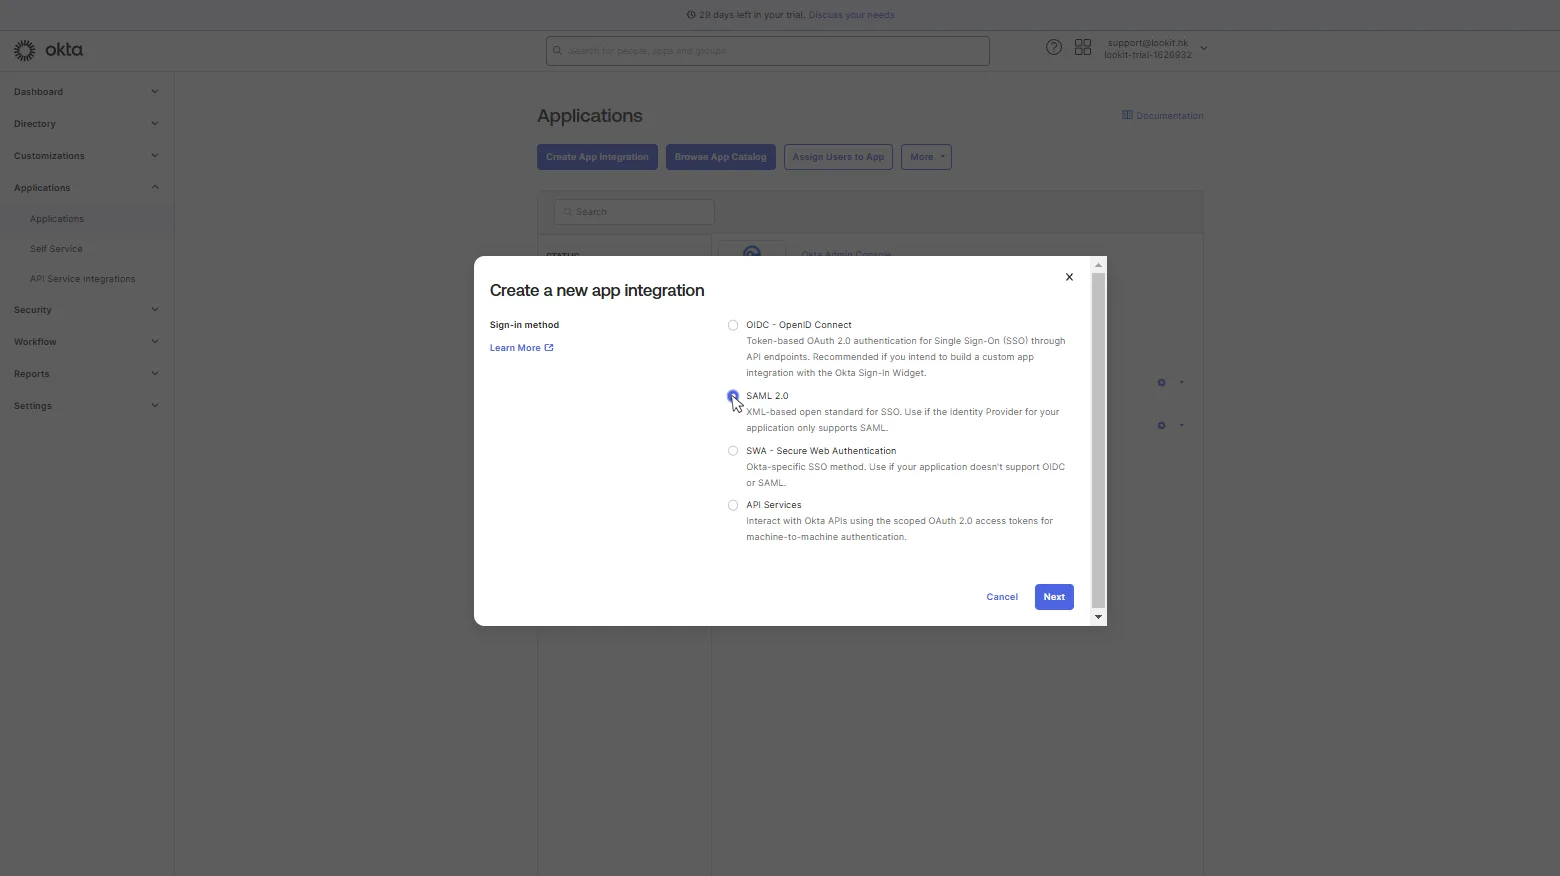Viewport: 1560px width, 876px height.
Task: Select SWA - Secure Web Authentication radio
Action: coord(733,451)
